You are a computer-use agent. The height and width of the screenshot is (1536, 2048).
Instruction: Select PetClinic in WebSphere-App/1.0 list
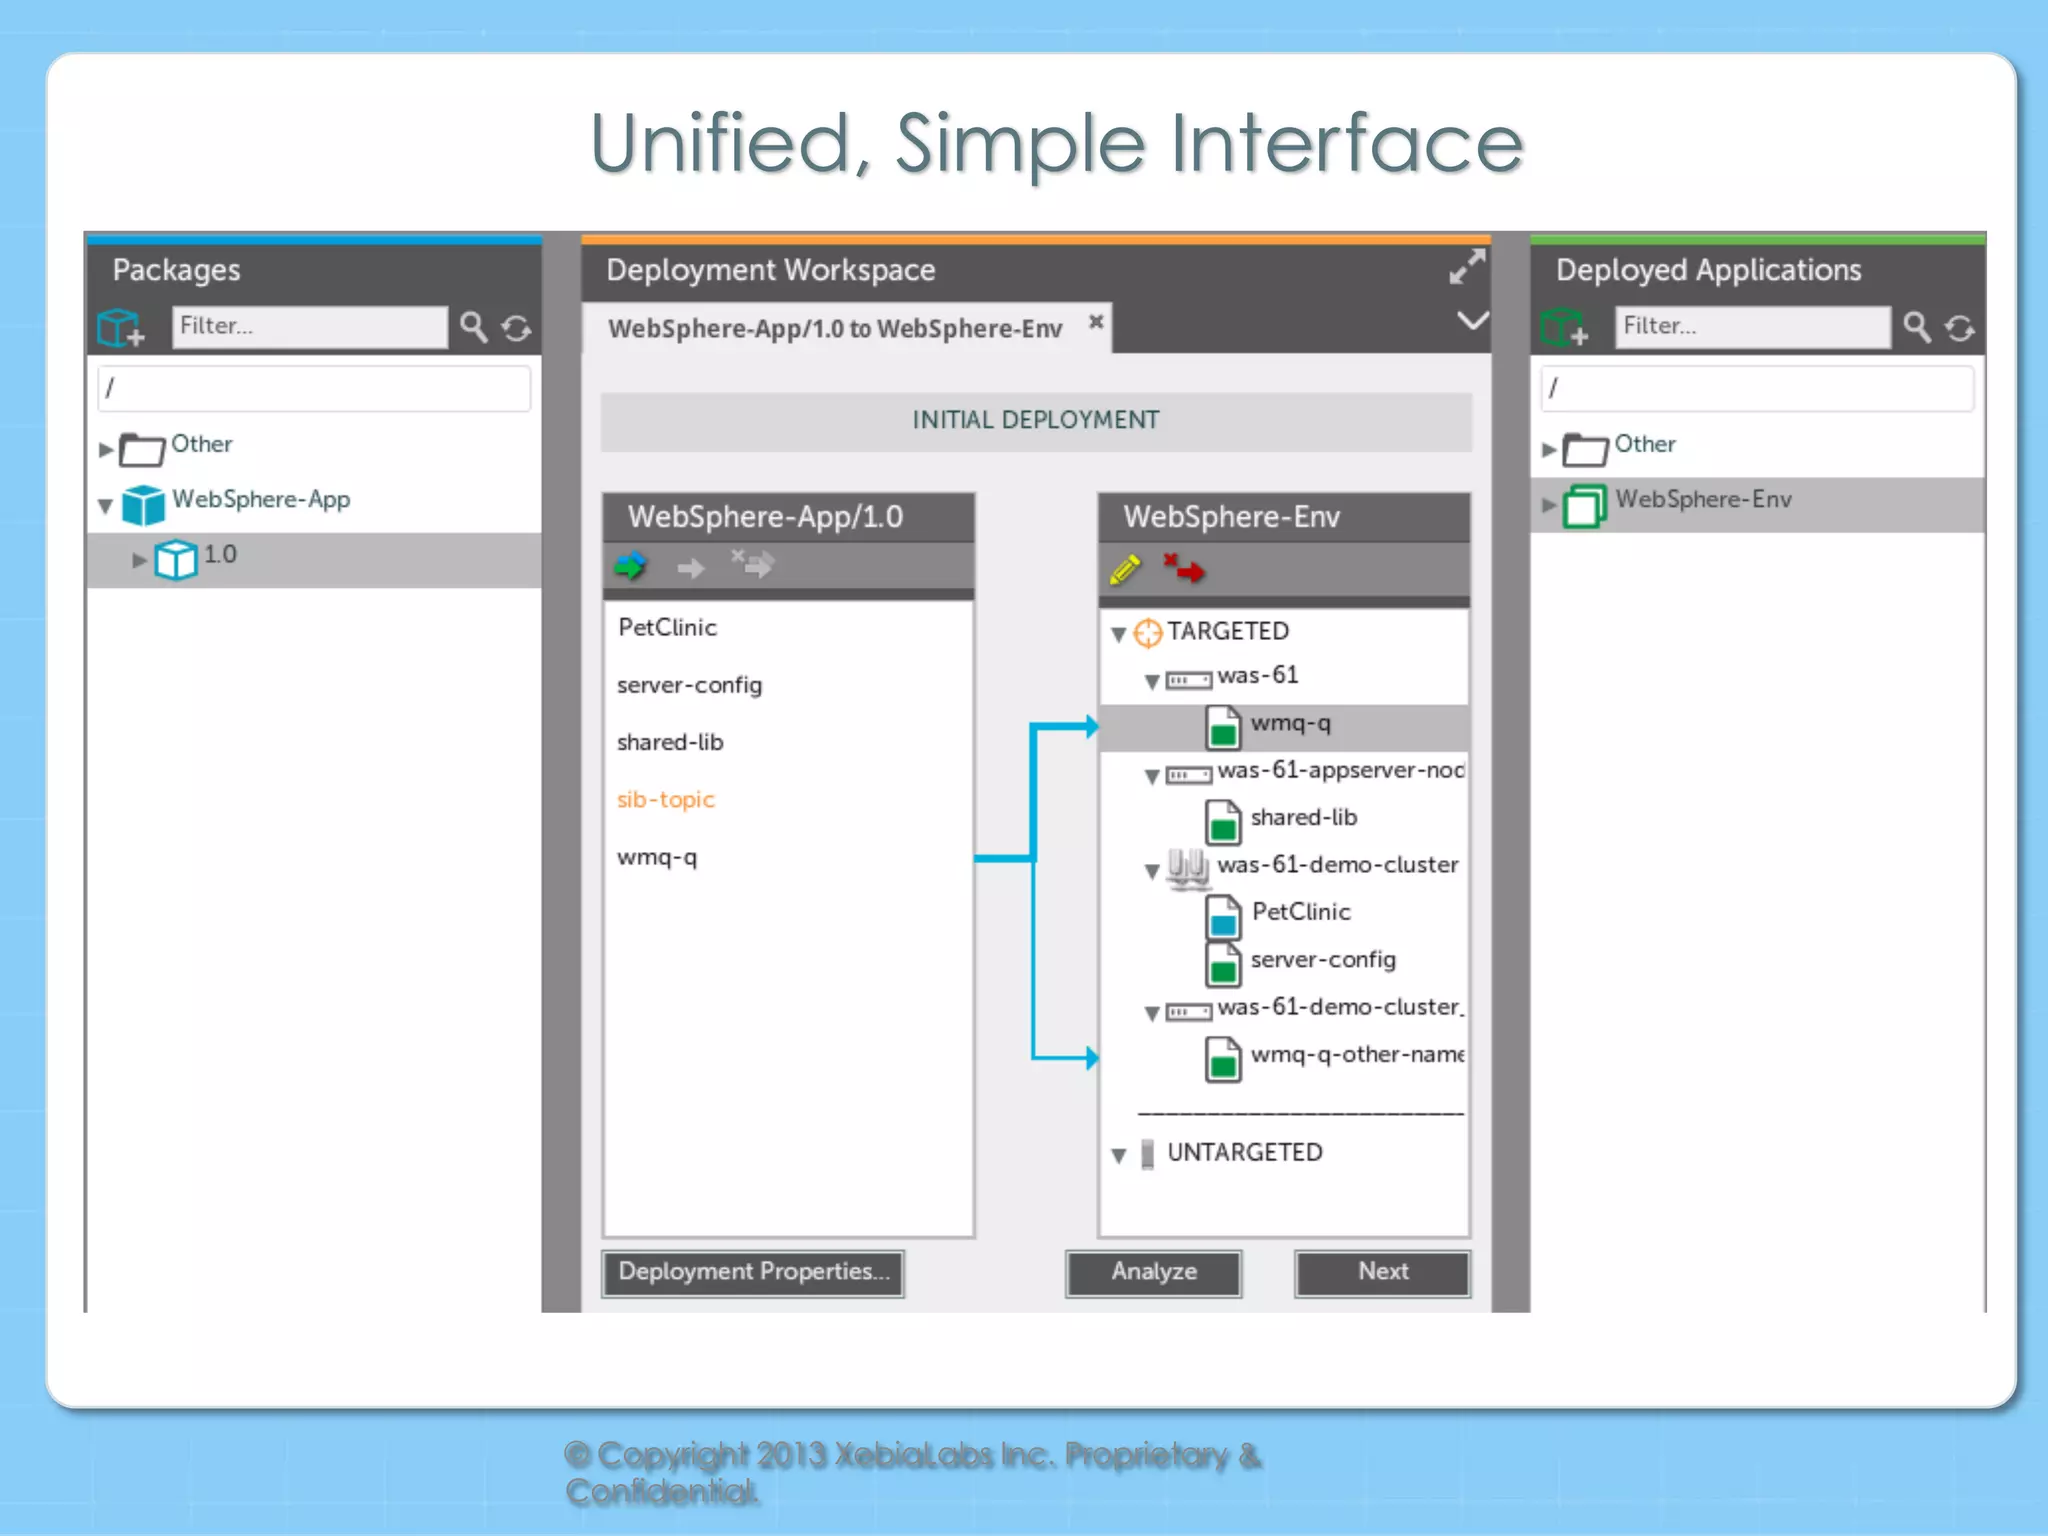pyautogui.click(x=667, y=628)
